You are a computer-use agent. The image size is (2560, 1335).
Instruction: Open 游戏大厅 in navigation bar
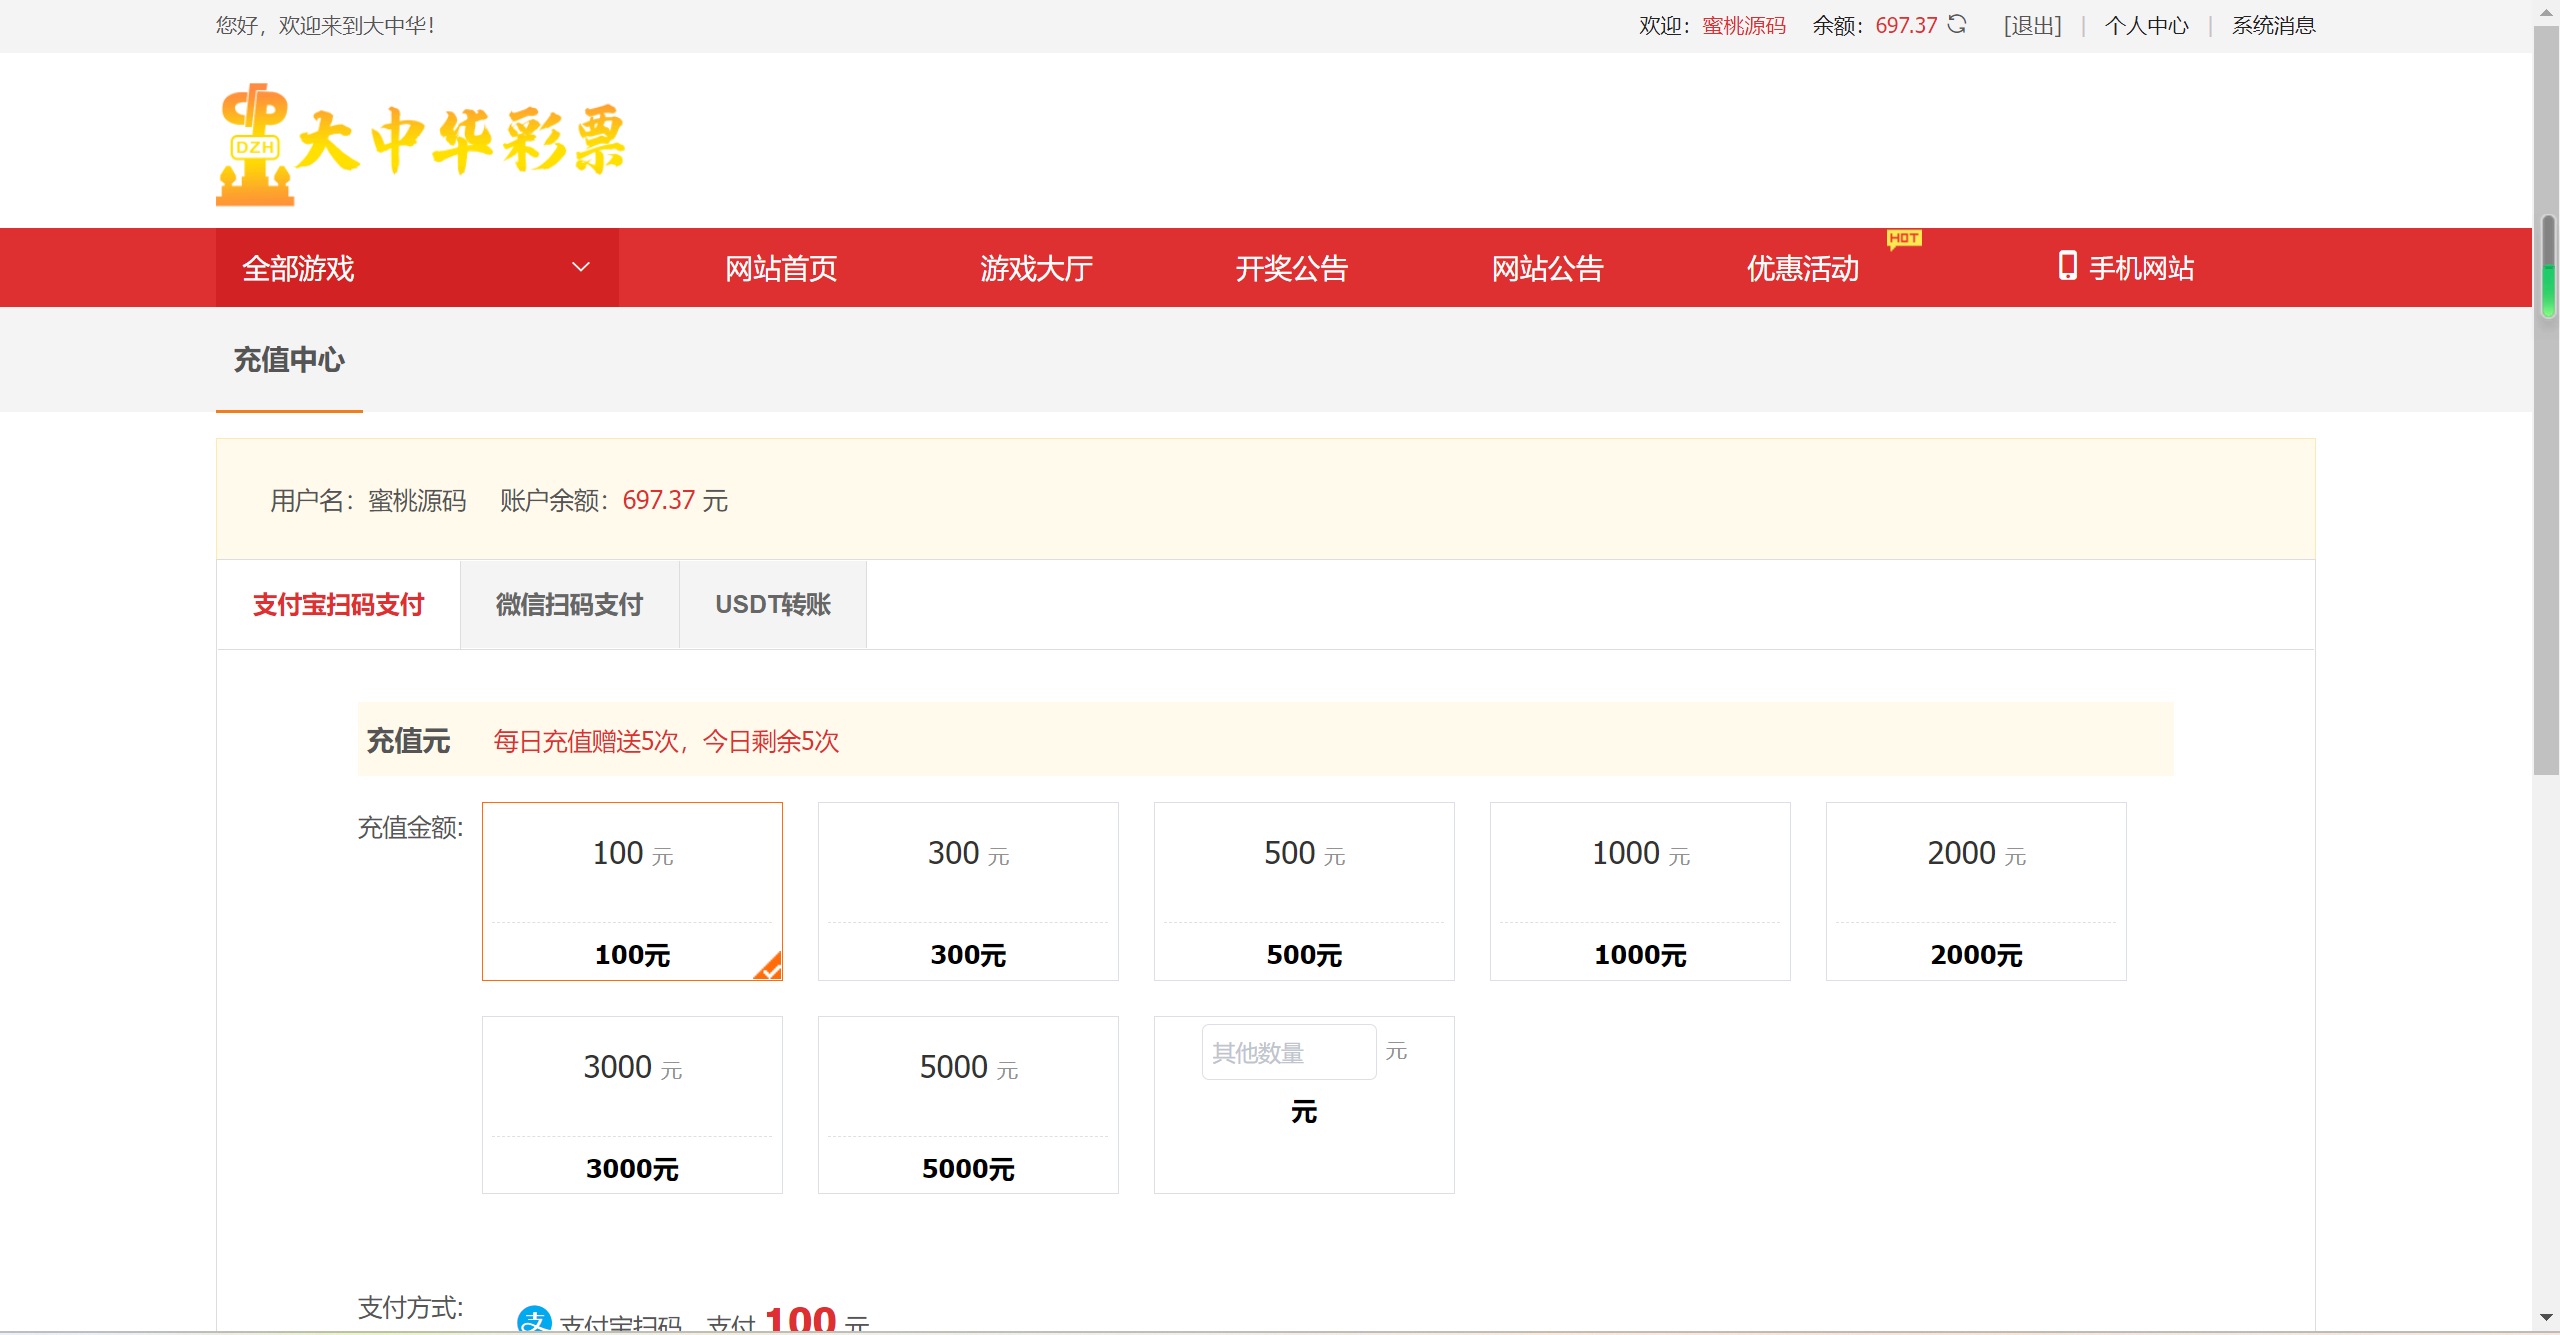tap(1036, 268)
